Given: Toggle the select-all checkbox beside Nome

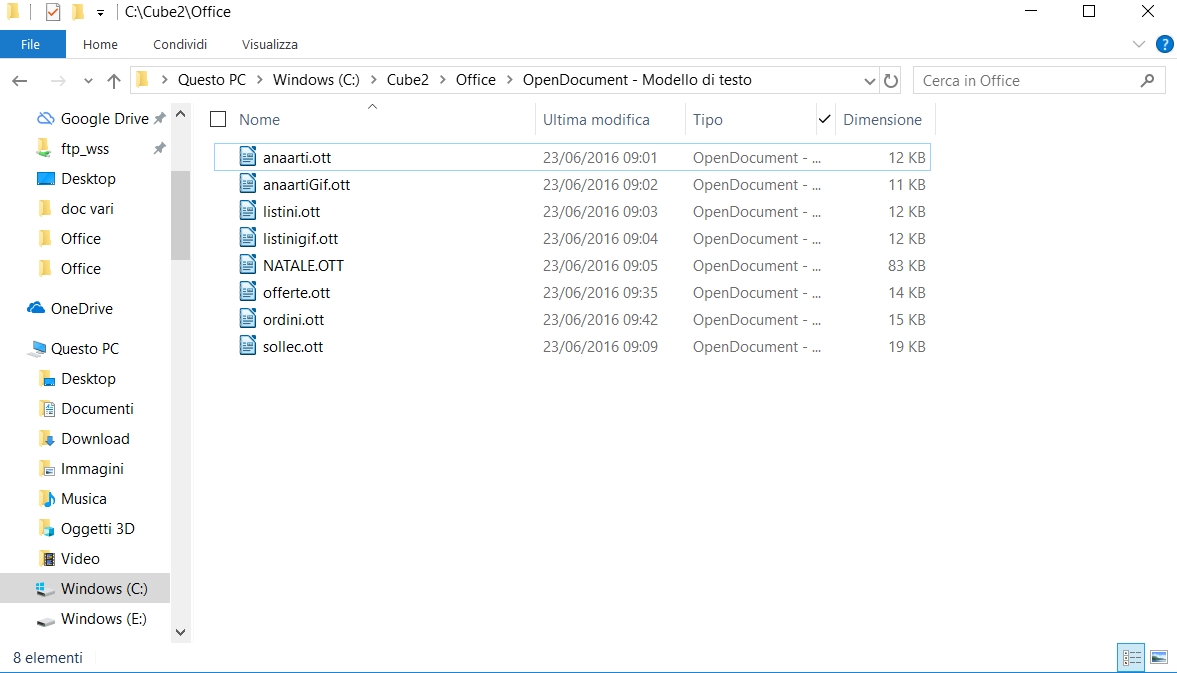Looking at the screenshot, I should pos(218,120).
